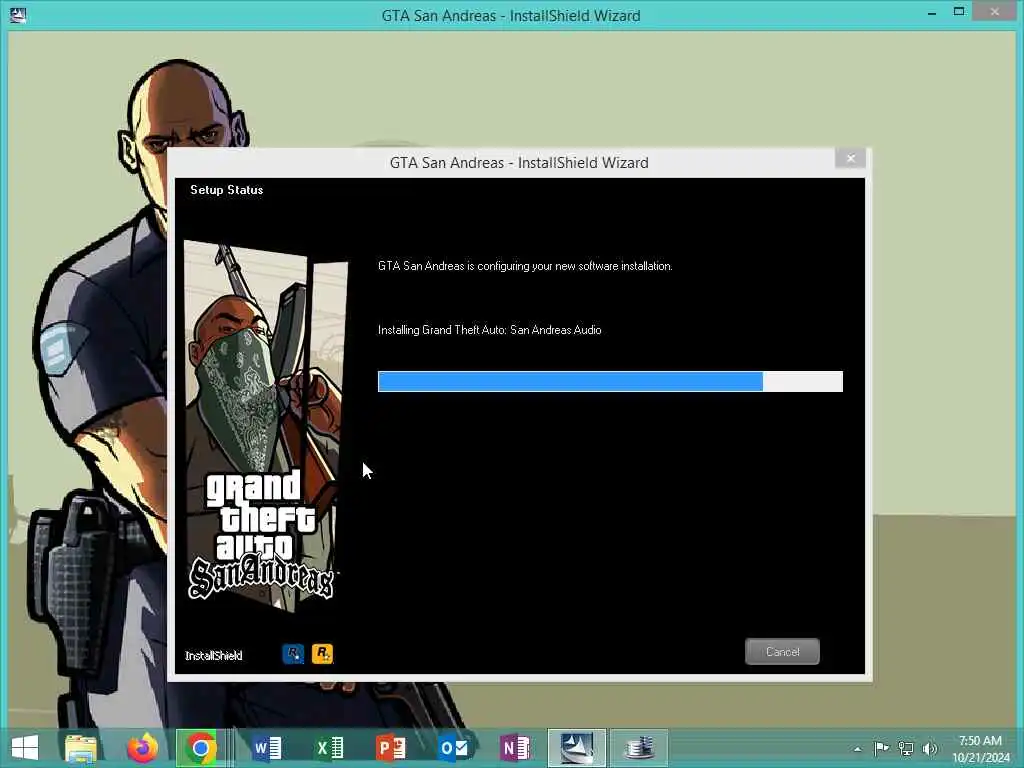Maximize the outer InstallShield Wizard window
The height and width of the screenshot is (768, 1024).
959,12
